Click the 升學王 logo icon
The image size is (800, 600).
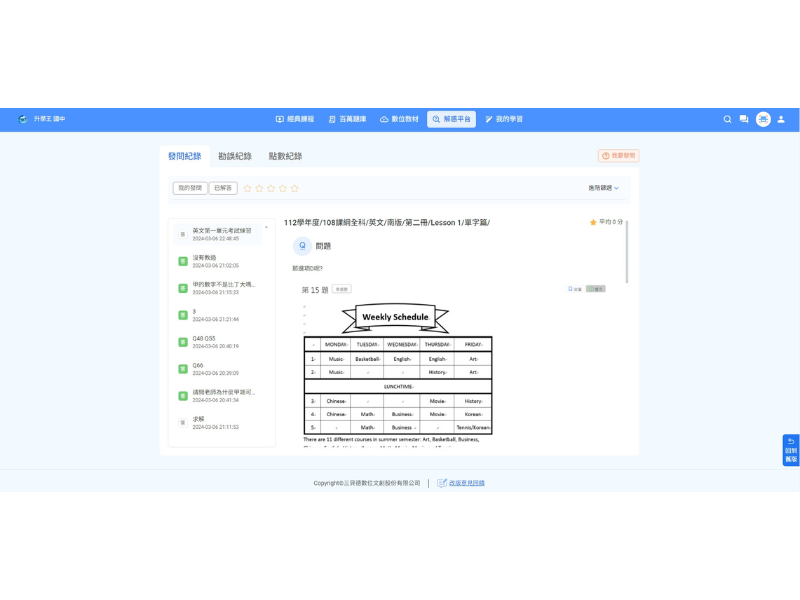[23, 119]
